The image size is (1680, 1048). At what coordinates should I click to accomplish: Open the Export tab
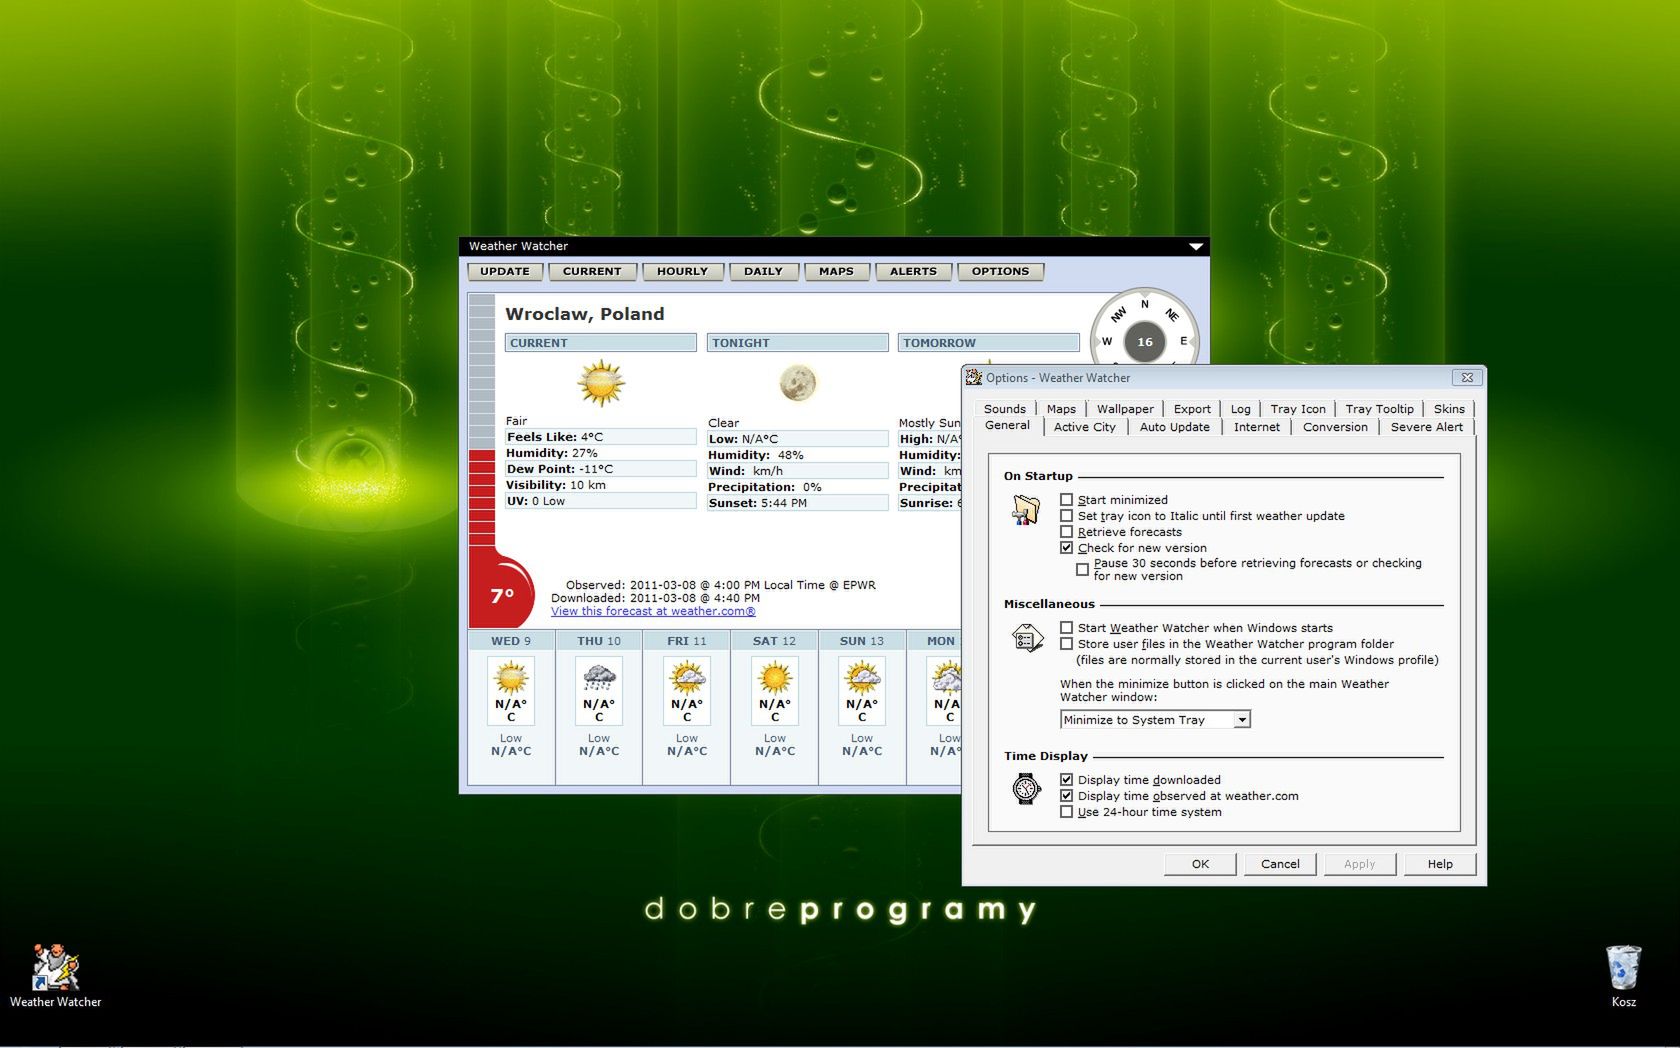1192,409
